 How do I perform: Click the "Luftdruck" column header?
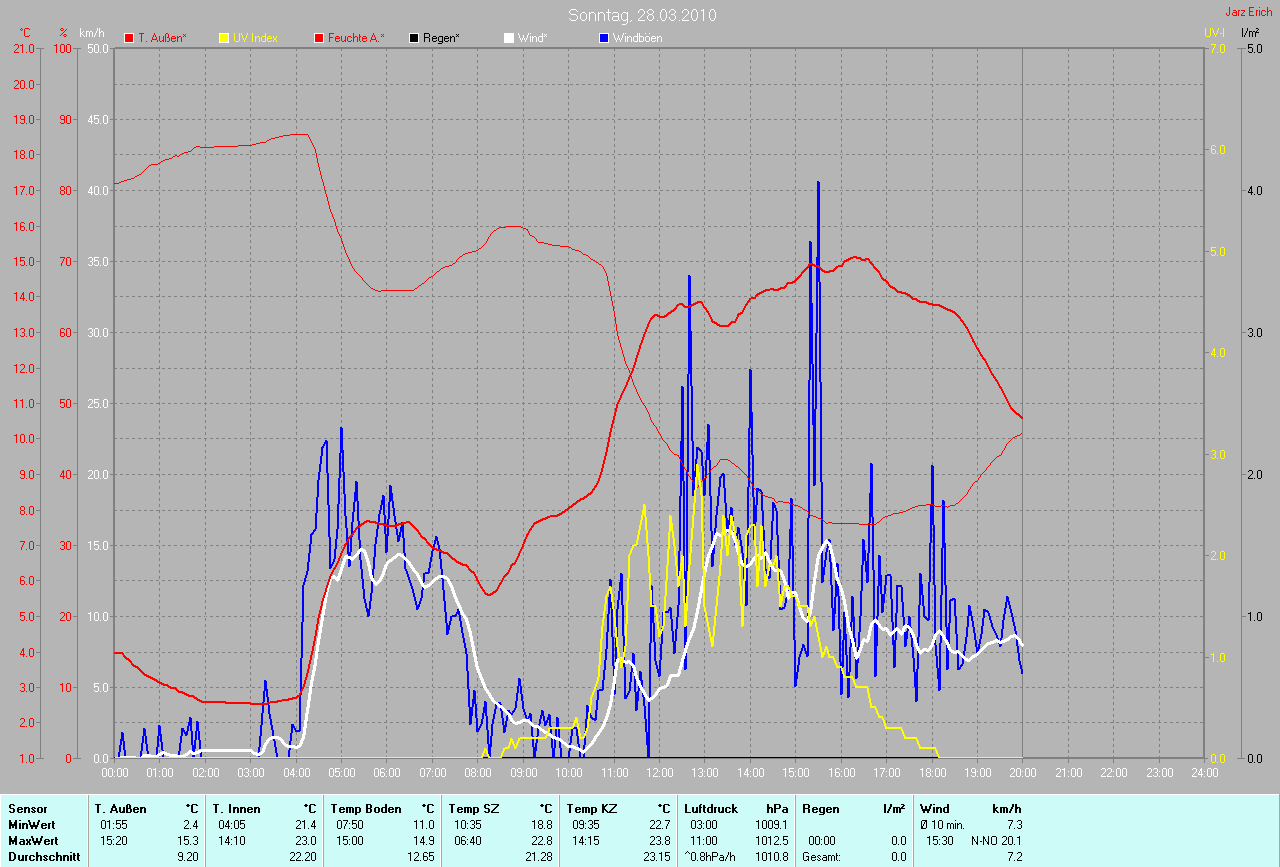coord(711,808)
